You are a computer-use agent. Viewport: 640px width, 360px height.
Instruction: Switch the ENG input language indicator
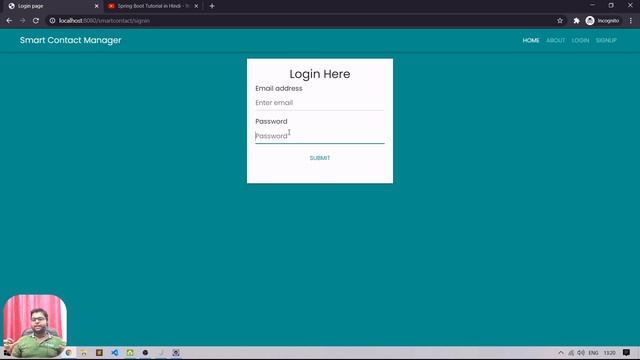593,353
